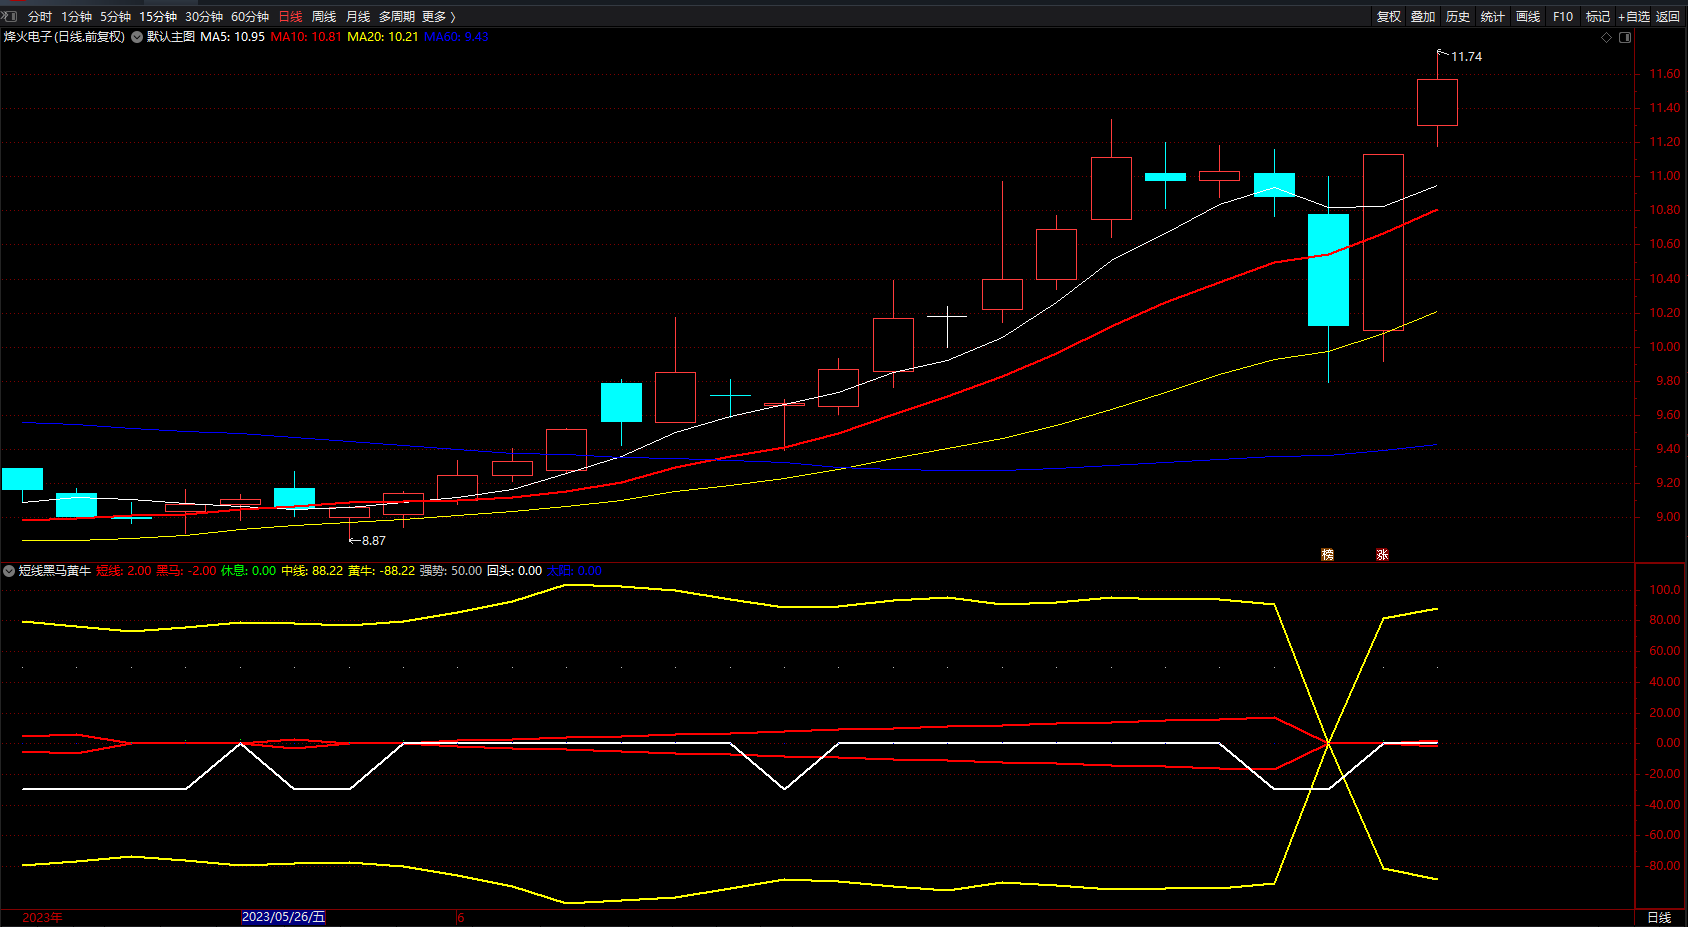Click the MA60: 9.43 value

tap(456, 37)
